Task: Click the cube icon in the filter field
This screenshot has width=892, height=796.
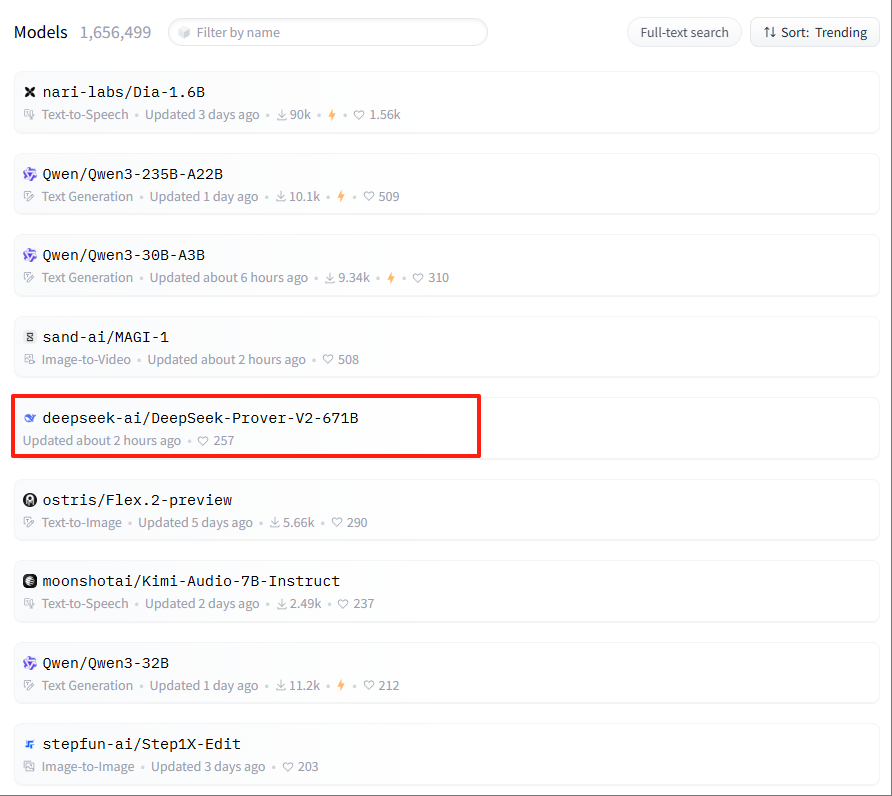Action: pyautogui.click(x=184, y=32)
